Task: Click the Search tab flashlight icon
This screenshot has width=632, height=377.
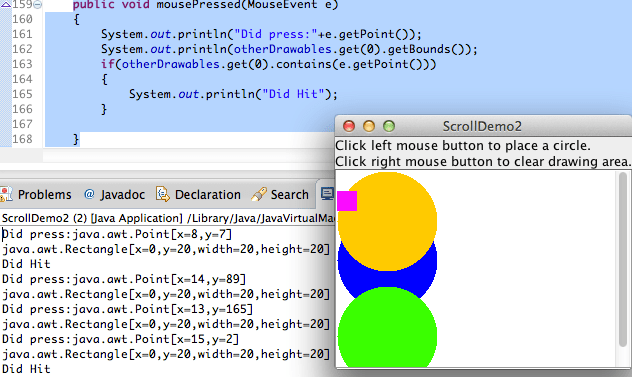Action: [258, 194]
